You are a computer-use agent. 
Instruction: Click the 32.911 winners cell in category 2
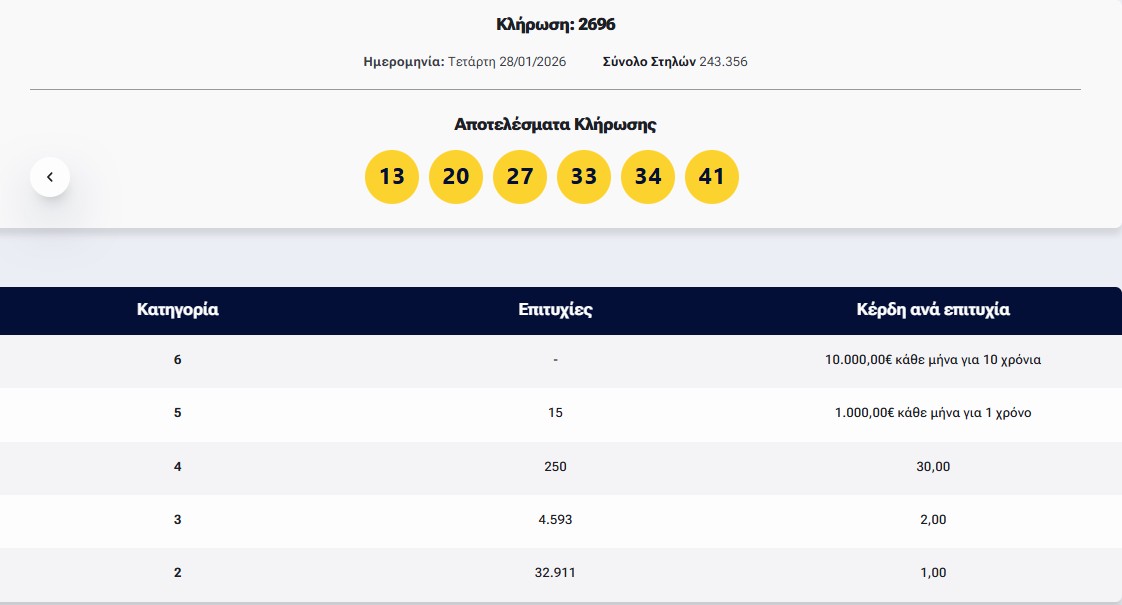[x=555, y=572]
